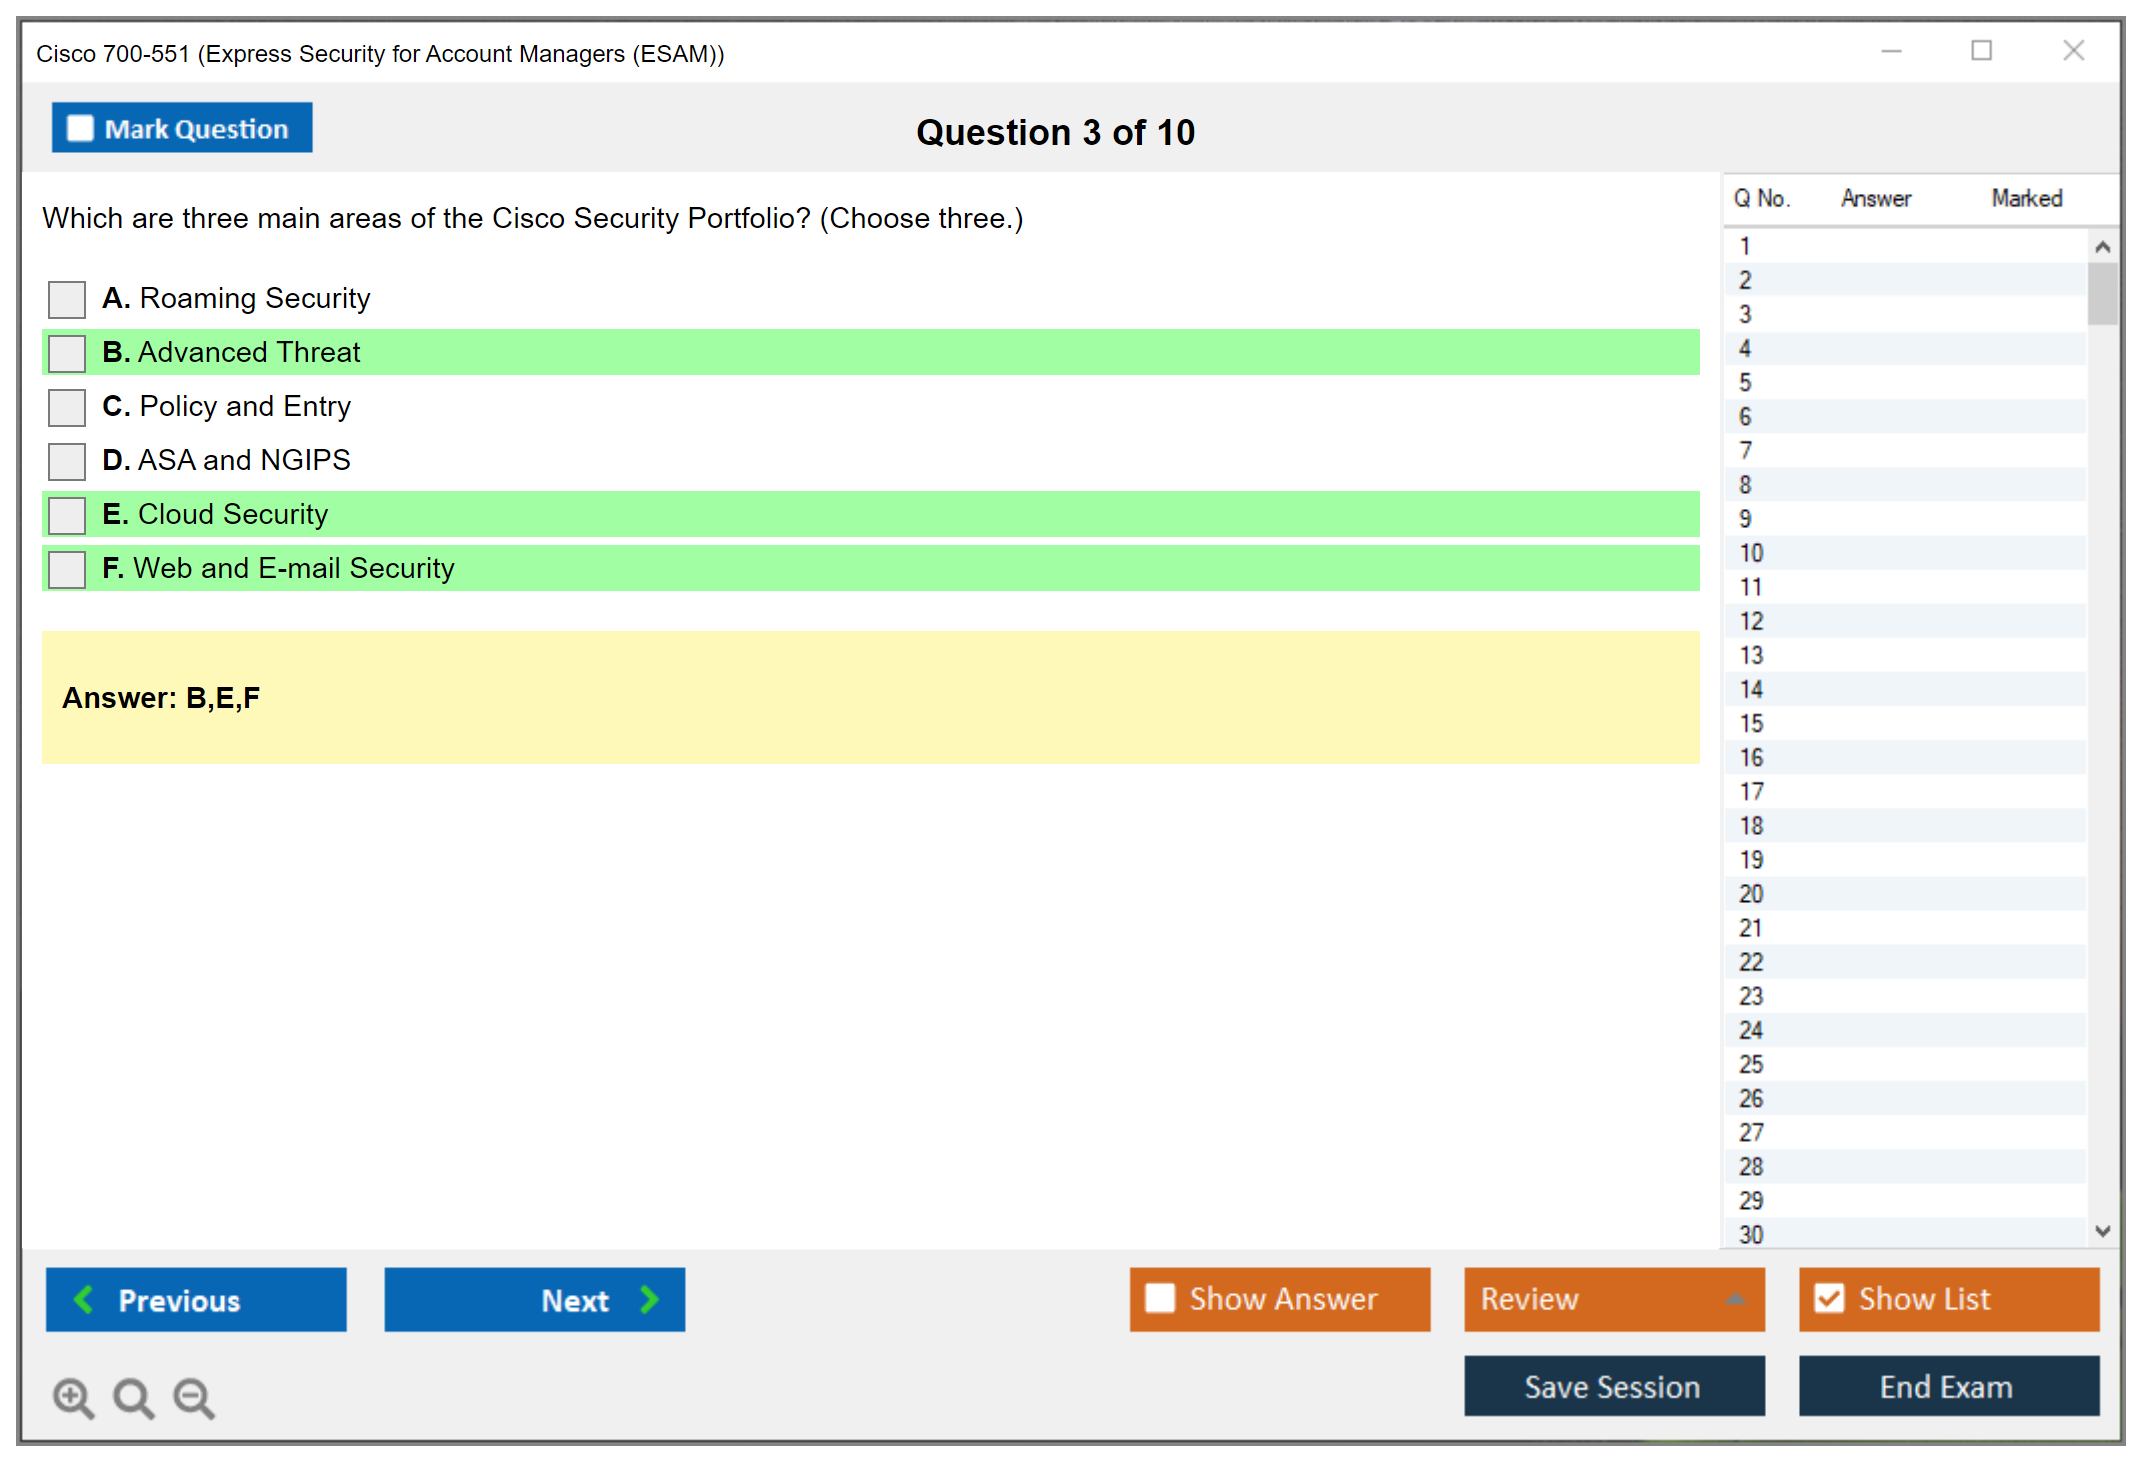Select question 25 in the list
Viewport: 2150px width, 1470px height.
click(1751, 1064)
